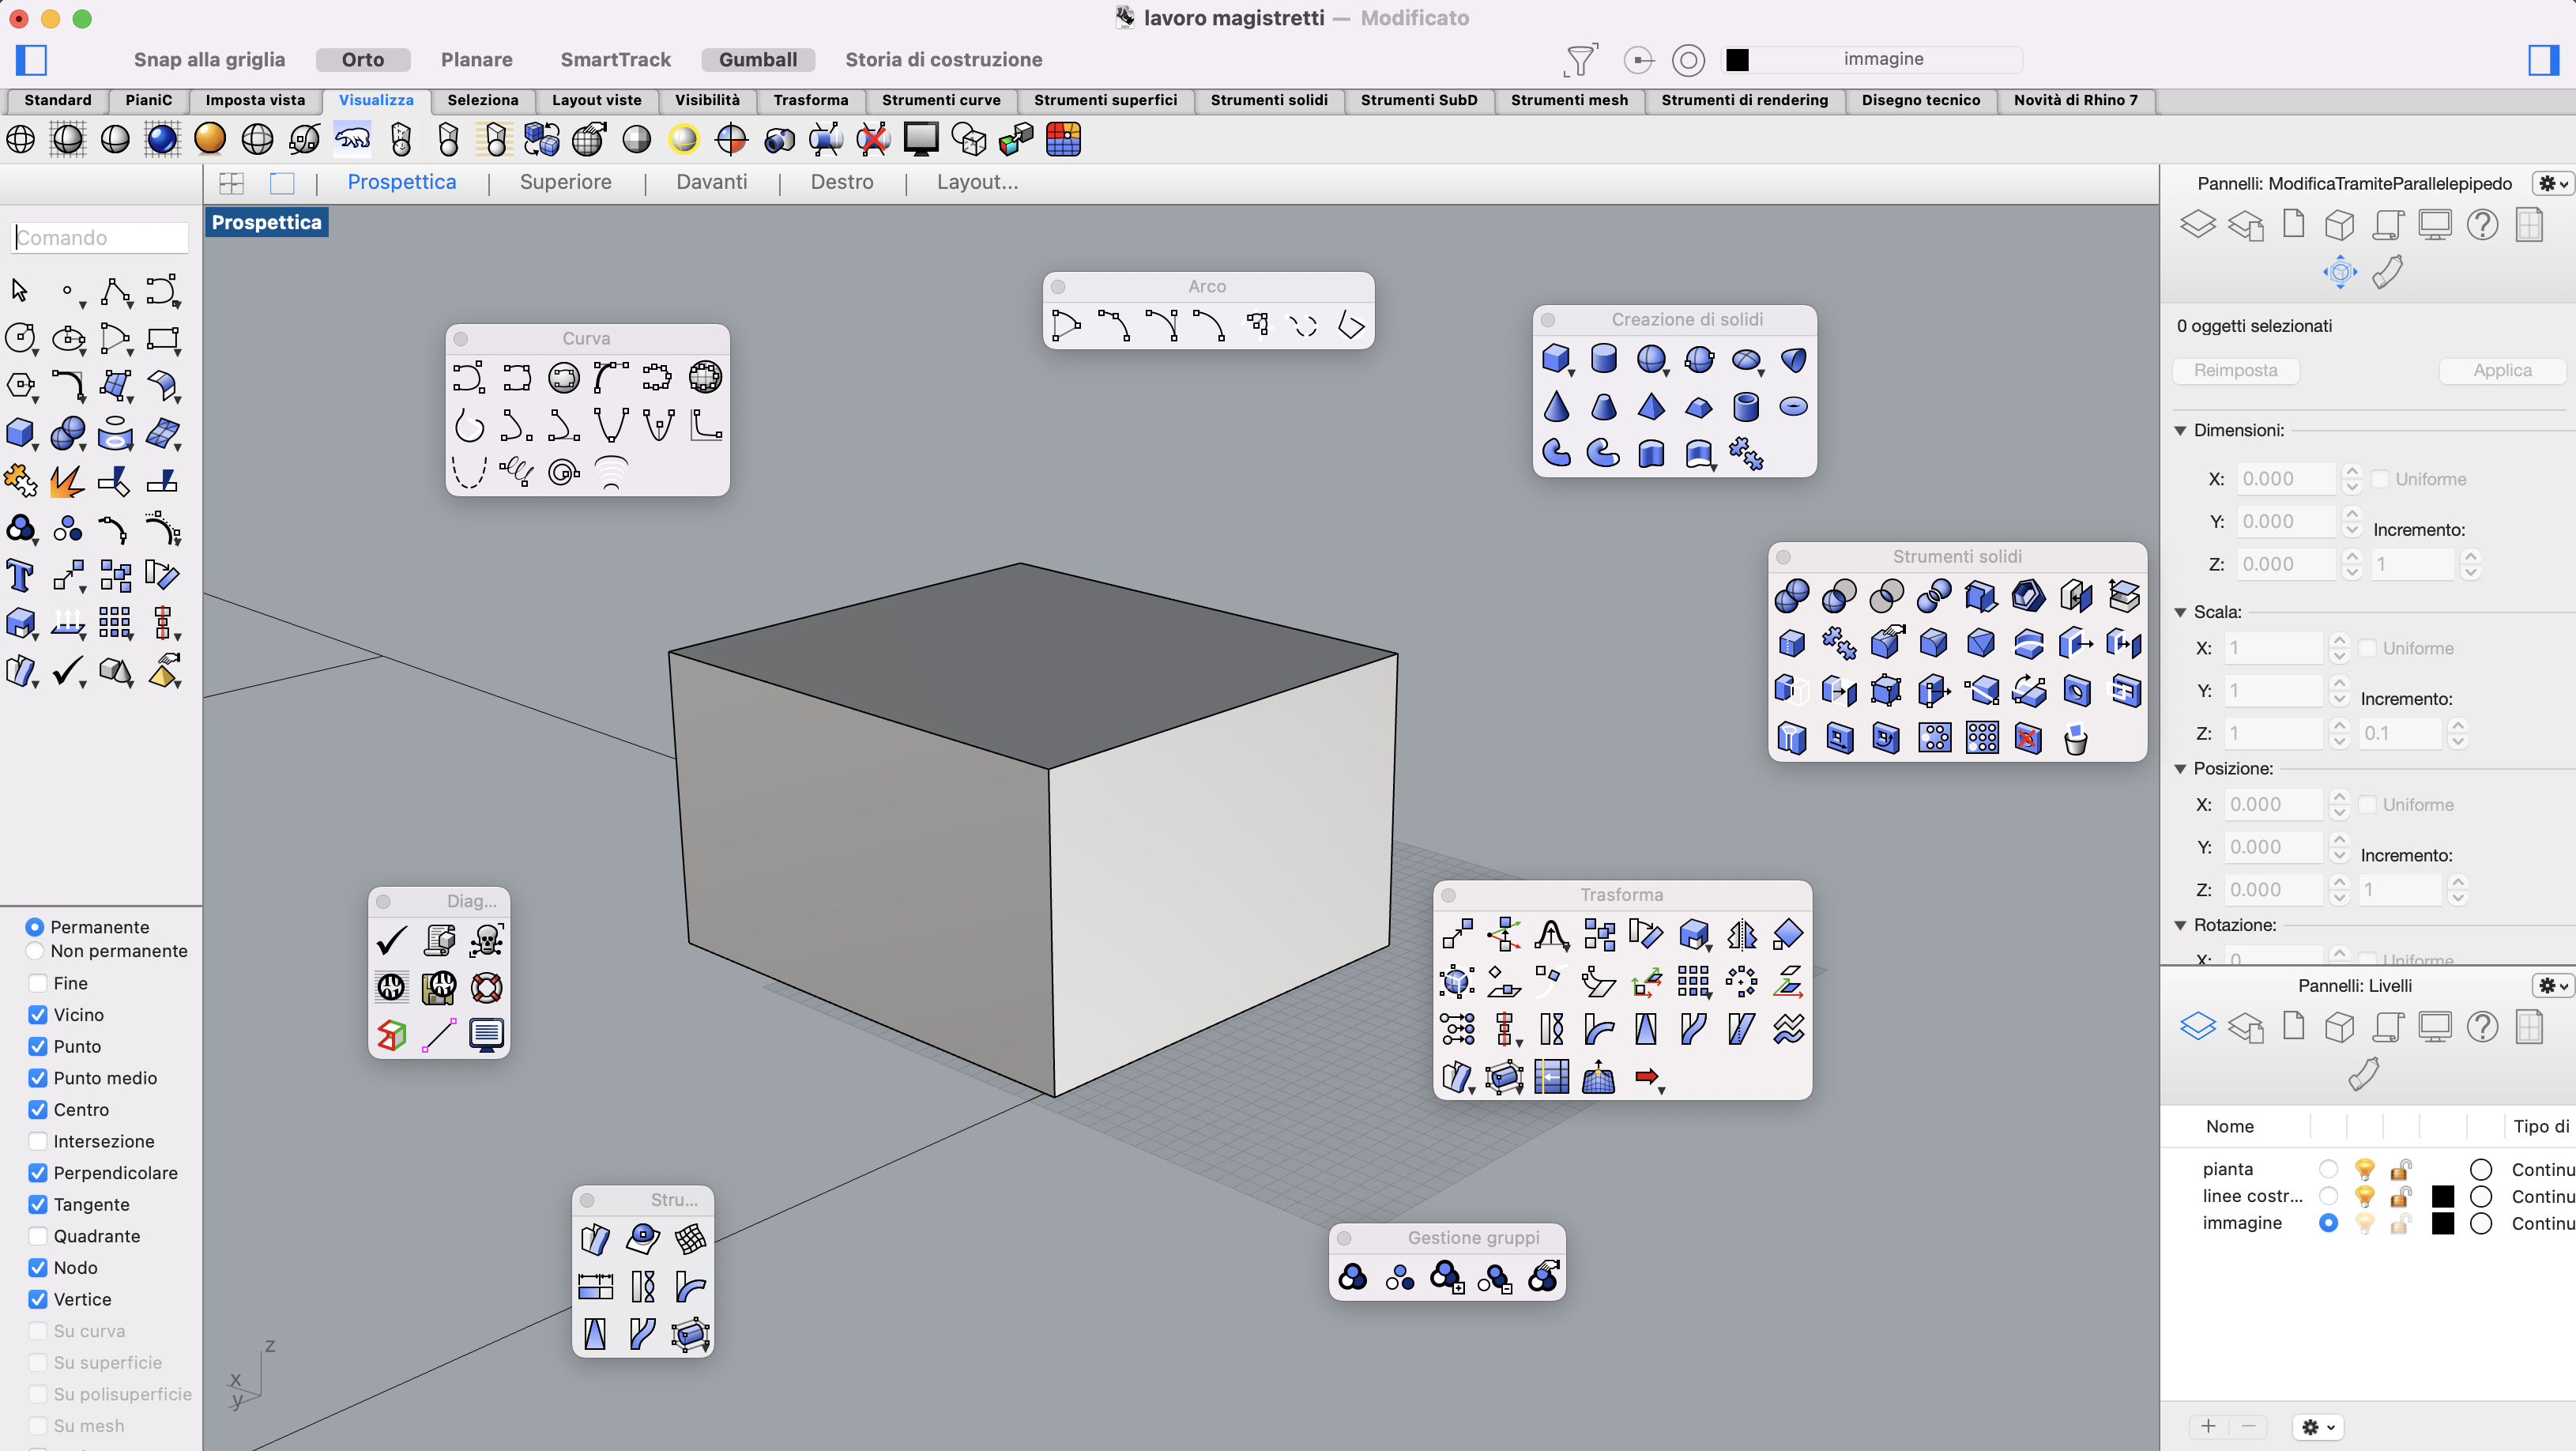2576x1451 pixels.
Task: Click the Boolean Union icon in Strumenti solidi
Action: click(1791, 596)
